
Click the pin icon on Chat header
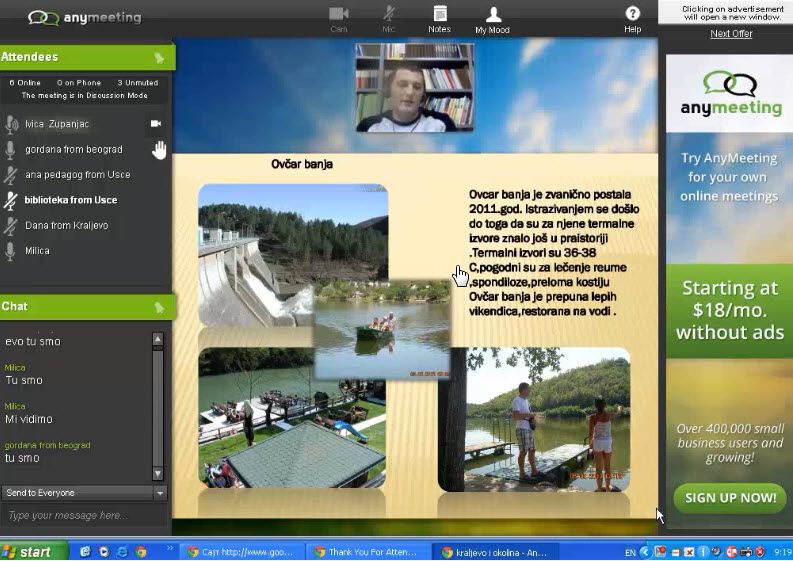point(158,307)
